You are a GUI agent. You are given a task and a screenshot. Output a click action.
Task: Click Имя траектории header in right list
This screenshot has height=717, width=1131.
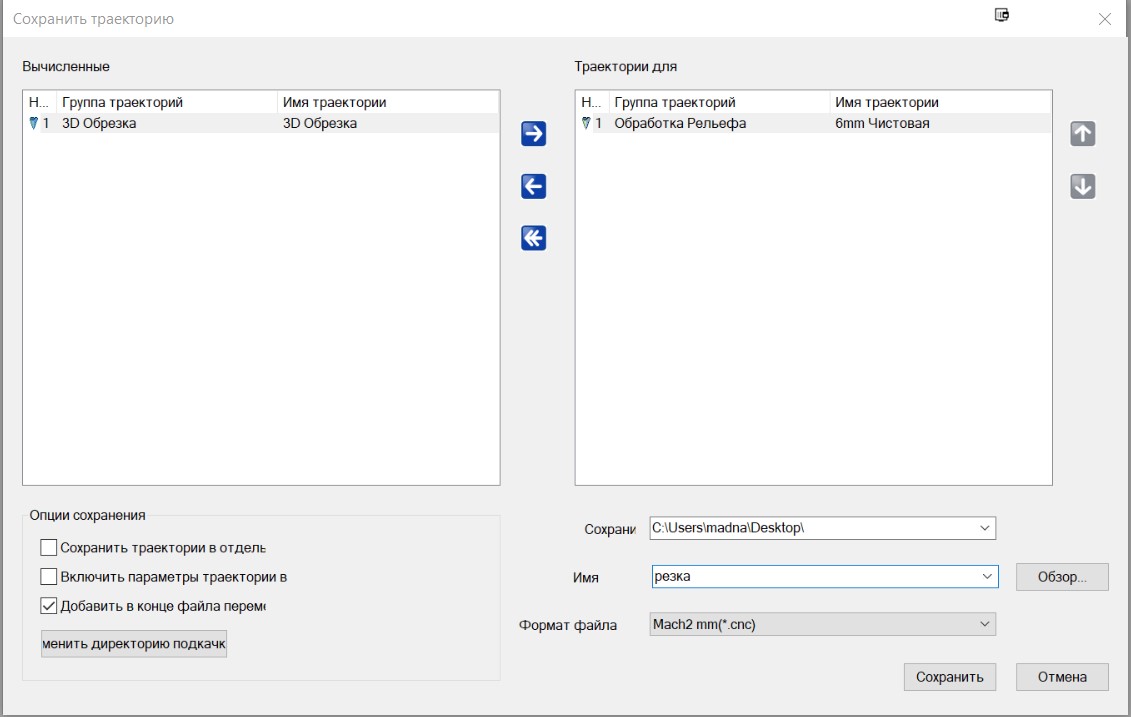[x=938, y=102]
